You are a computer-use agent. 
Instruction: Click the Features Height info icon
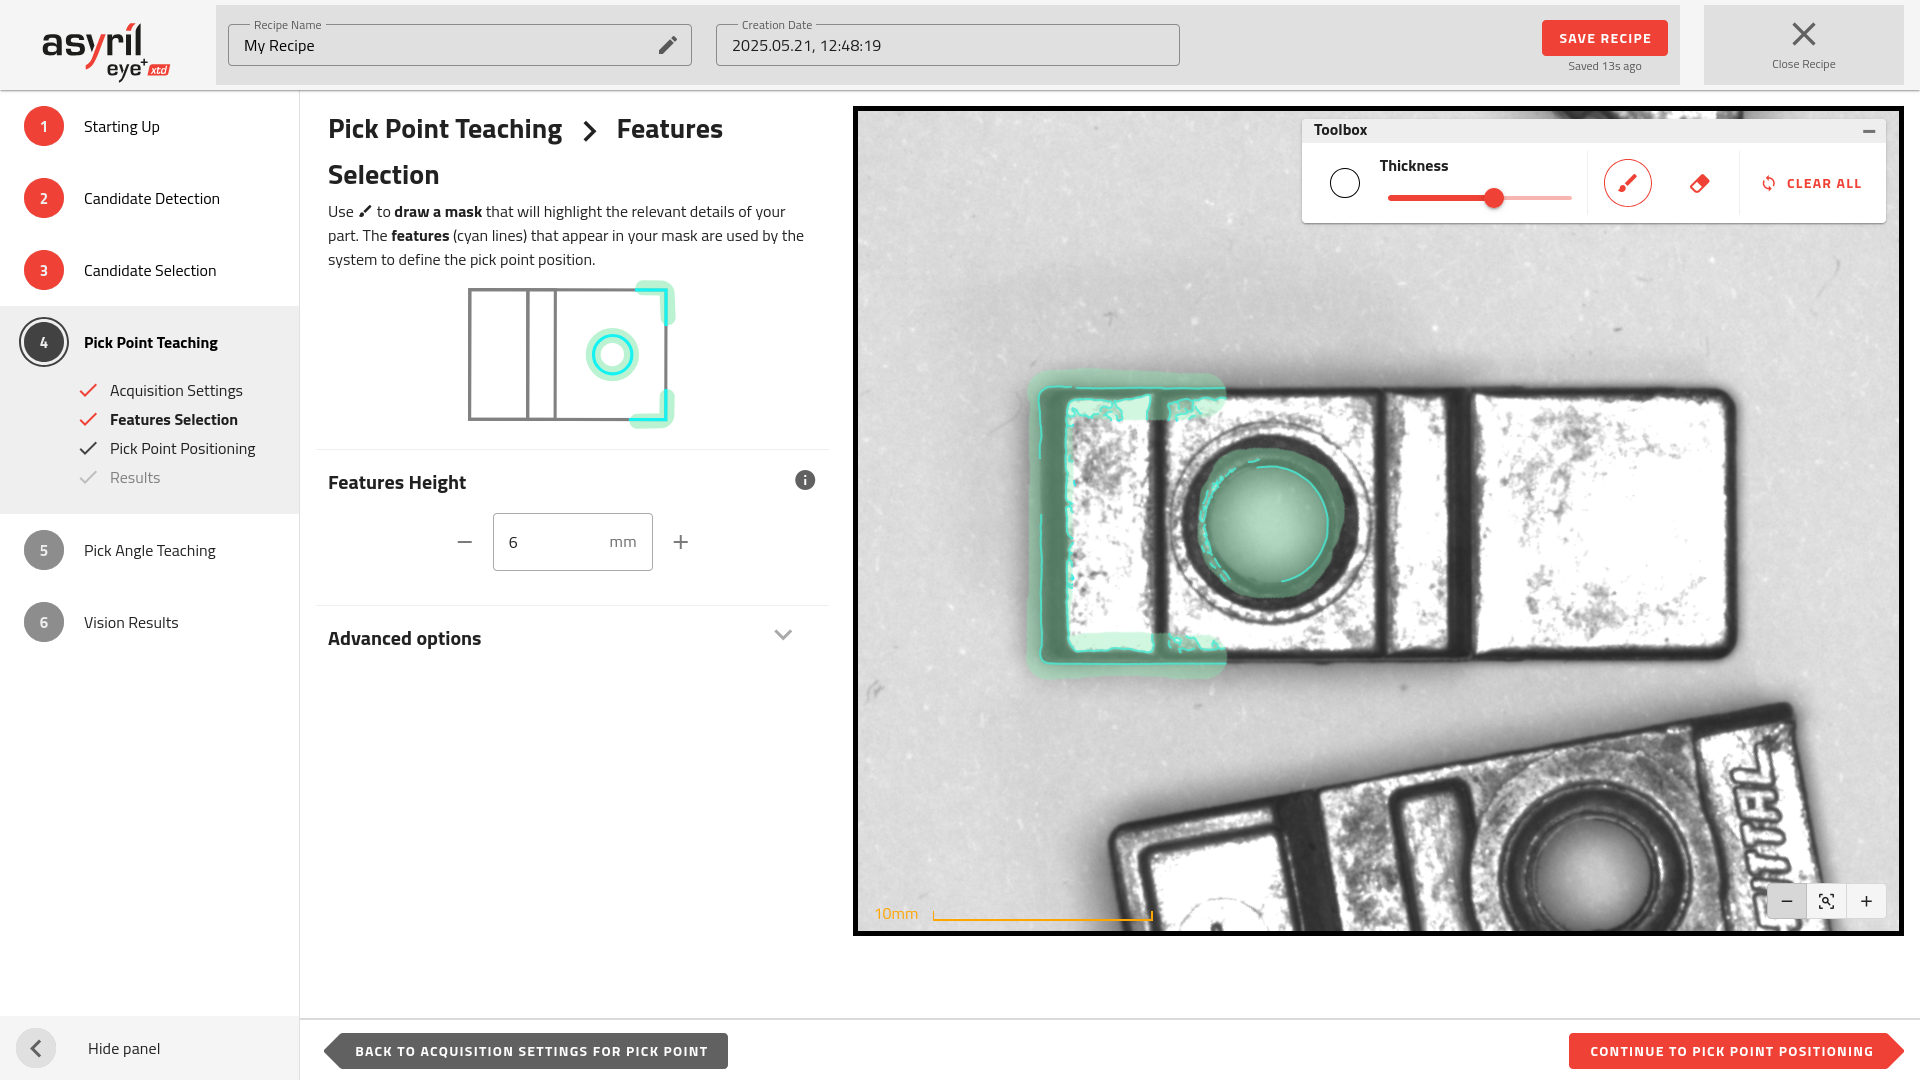805,480
